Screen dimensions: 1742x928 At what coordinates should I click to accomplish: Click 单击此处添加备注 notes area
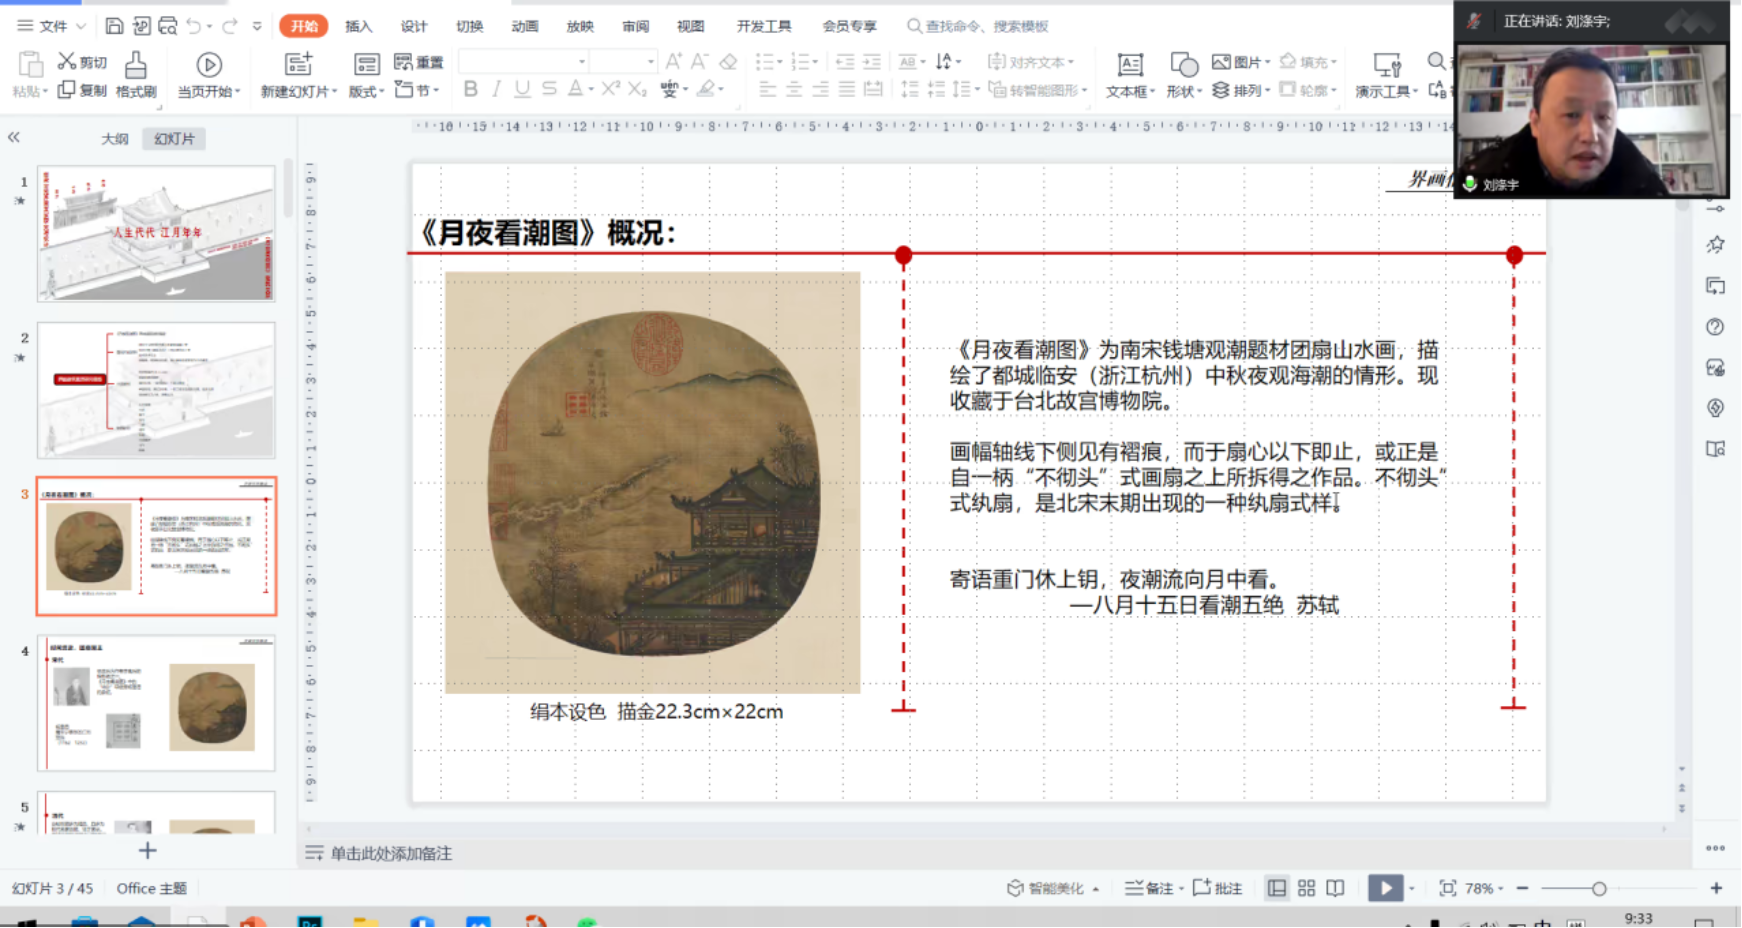(391, 853)
